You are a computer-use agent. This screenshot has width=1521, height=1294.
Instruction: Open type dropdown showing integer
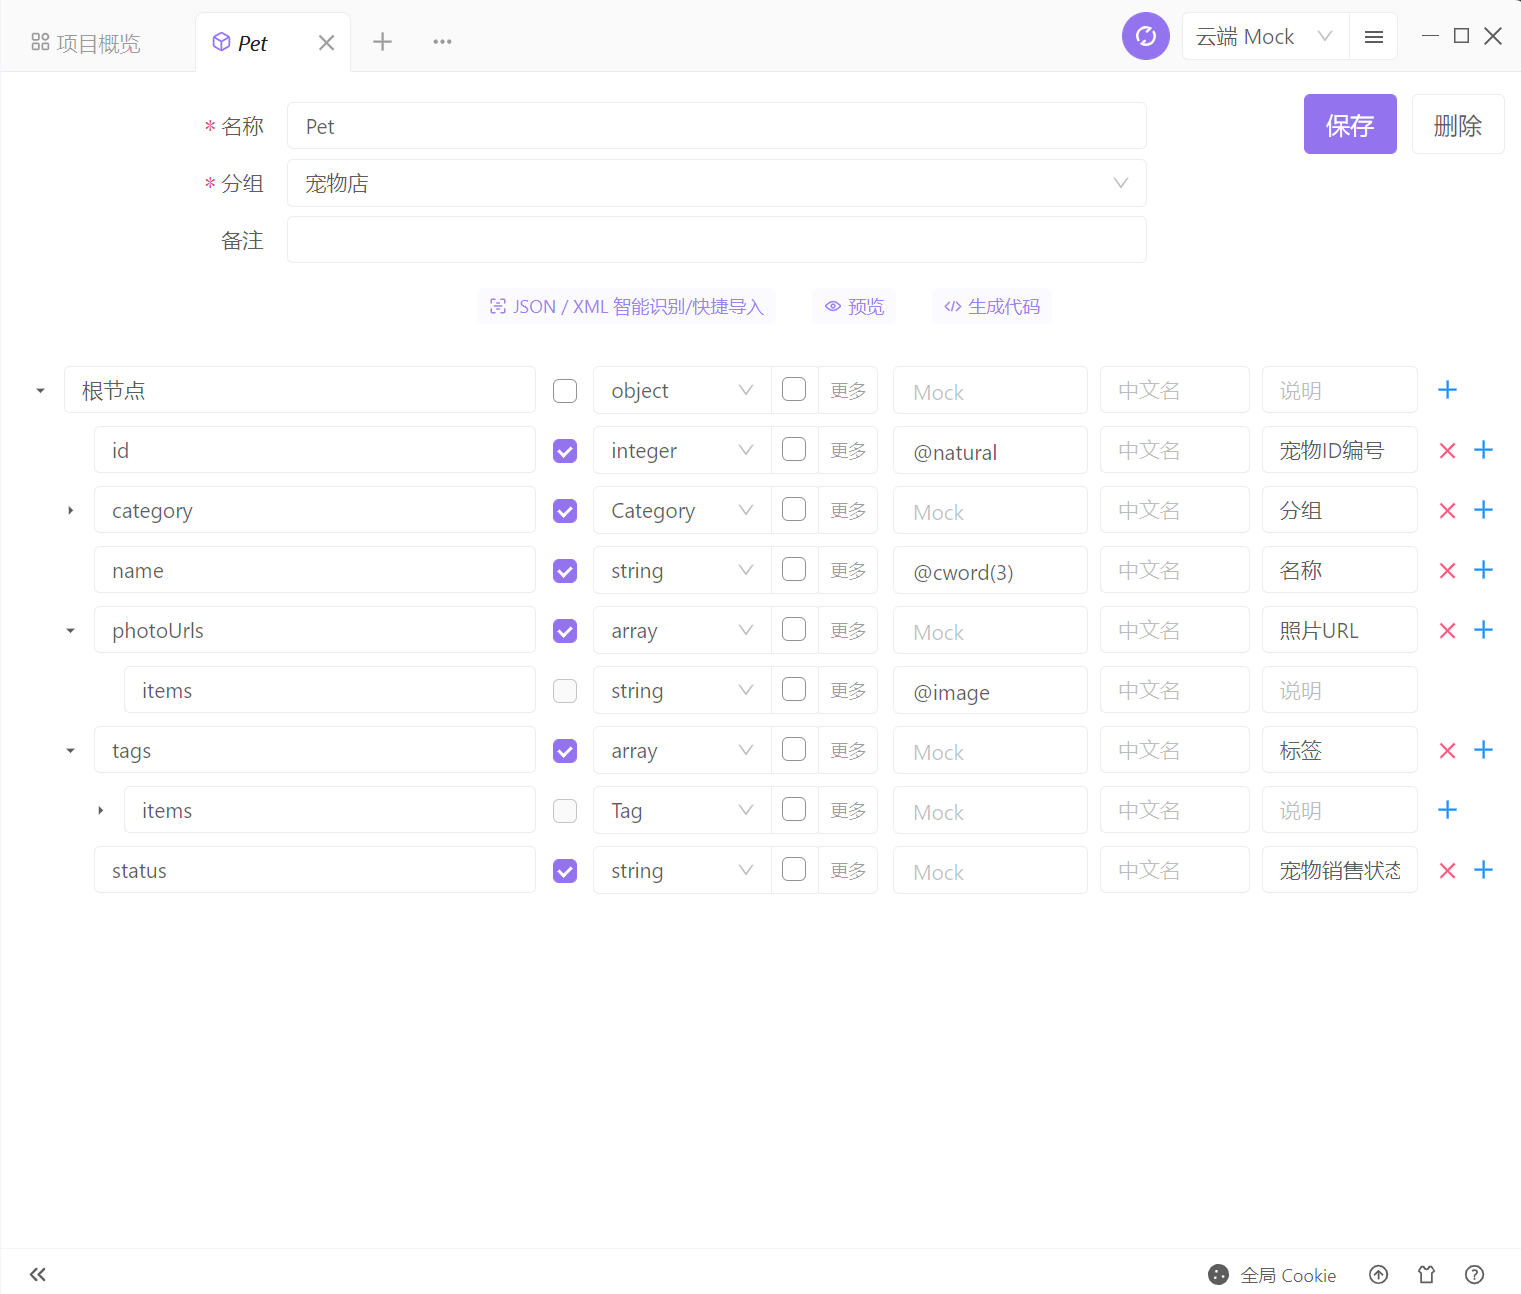coord(682,450)
